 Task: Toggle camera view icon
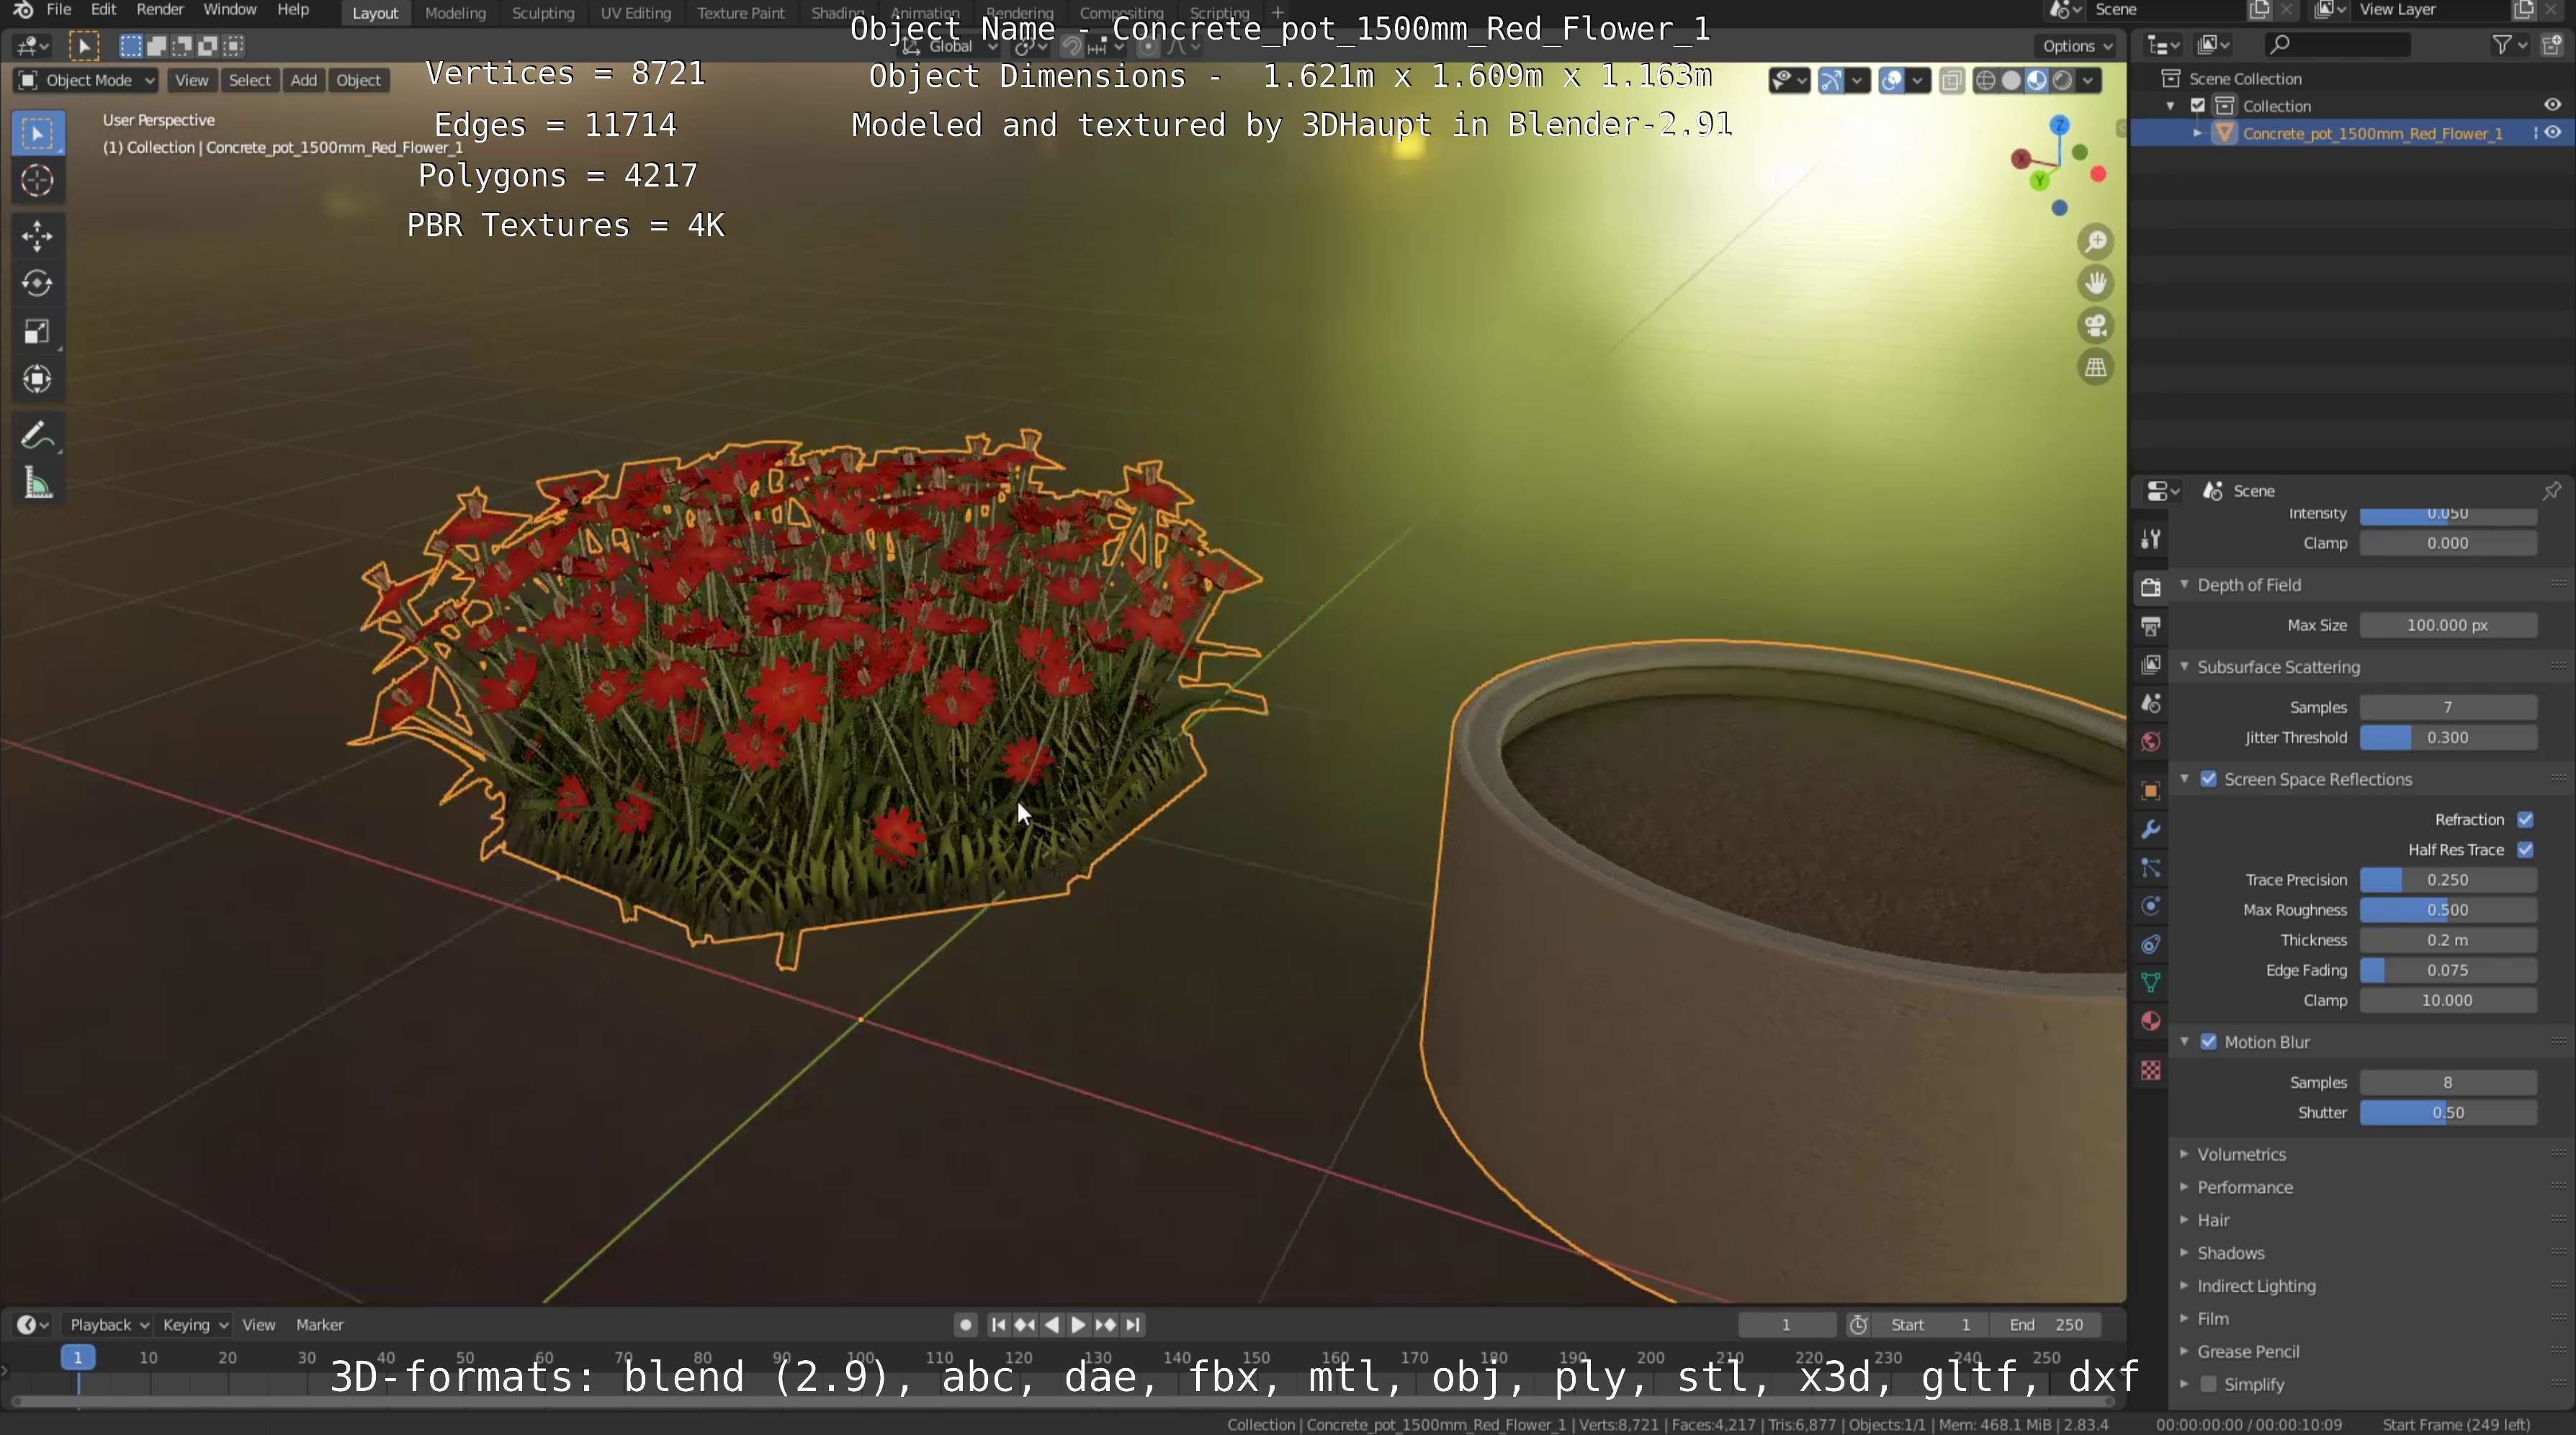(2095, 326)
